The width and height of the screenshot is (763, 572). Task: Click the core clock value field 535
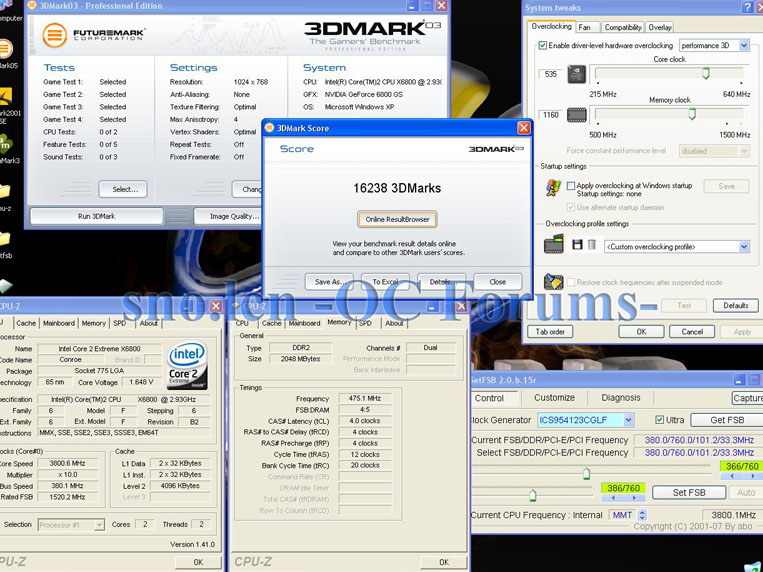[x=550, y=74]
